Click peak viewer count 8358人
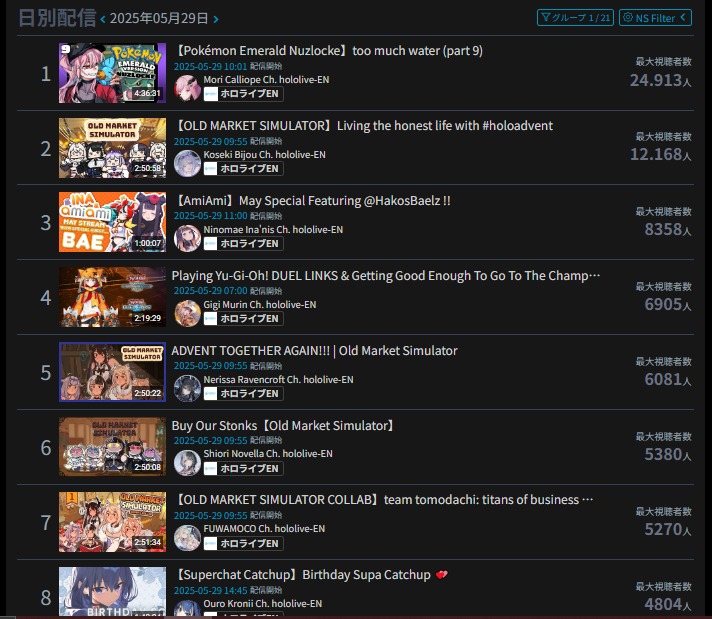 tap(668, 229)
